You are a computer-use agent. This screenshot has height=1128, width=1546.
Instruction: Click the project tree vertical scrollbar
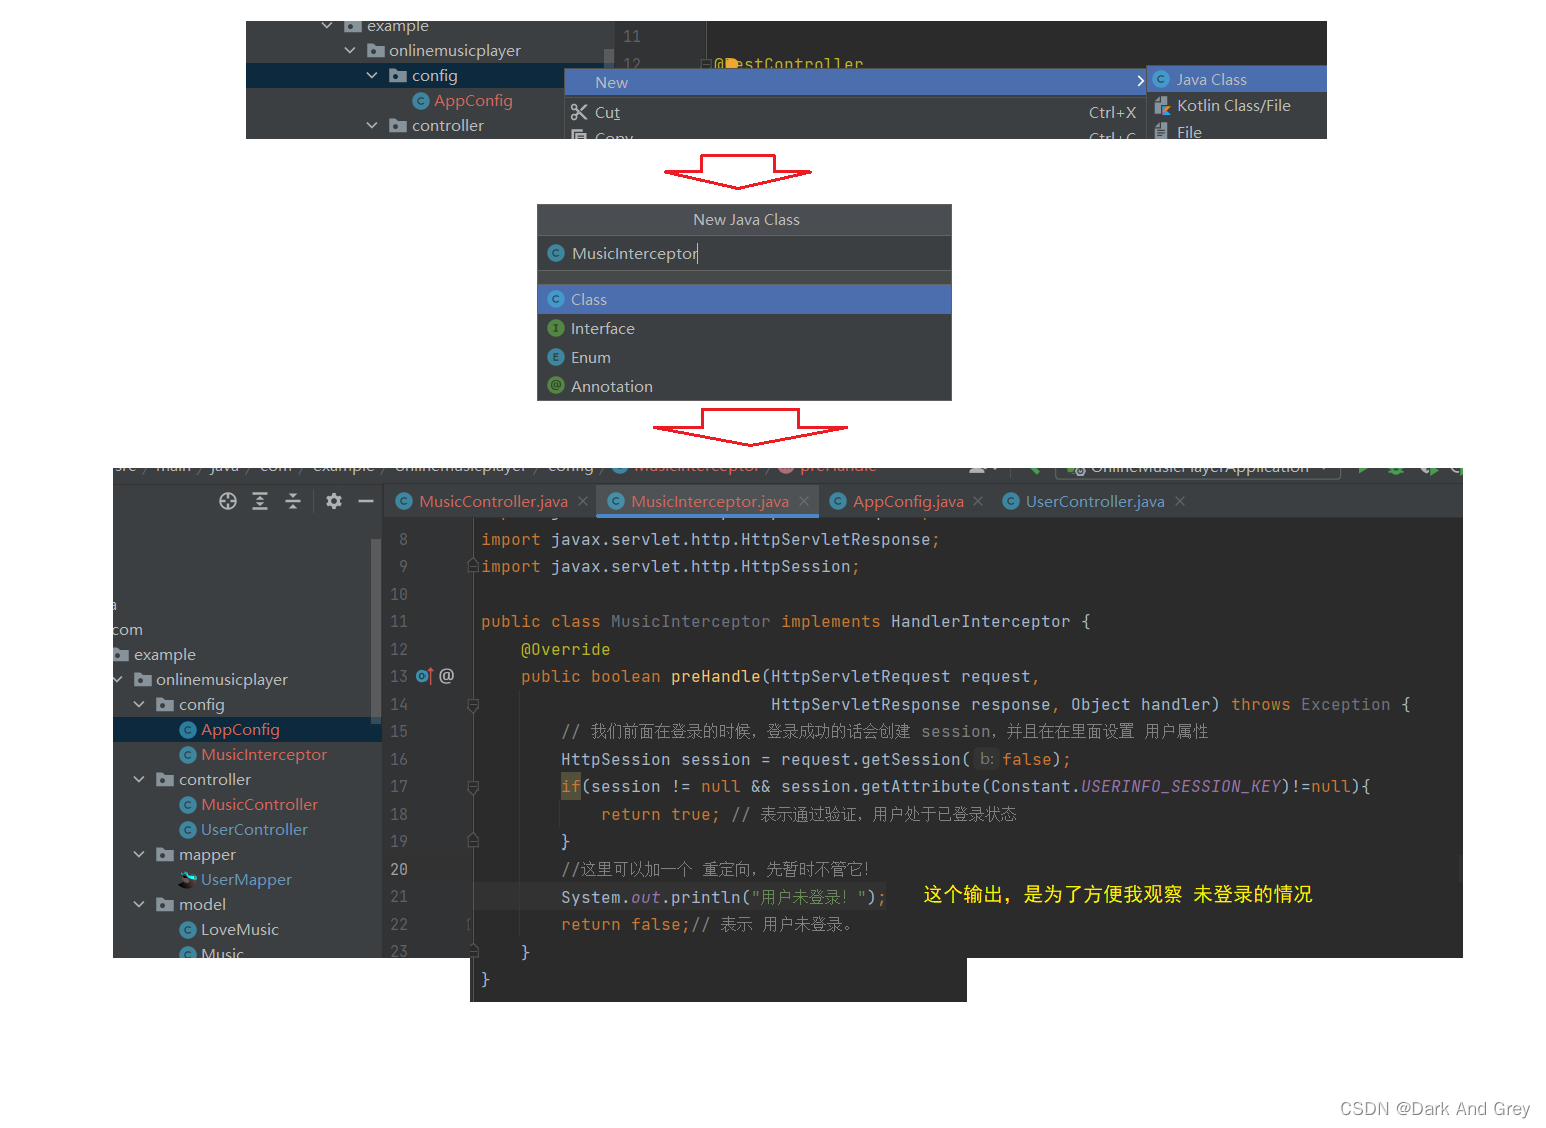[376, 630]
